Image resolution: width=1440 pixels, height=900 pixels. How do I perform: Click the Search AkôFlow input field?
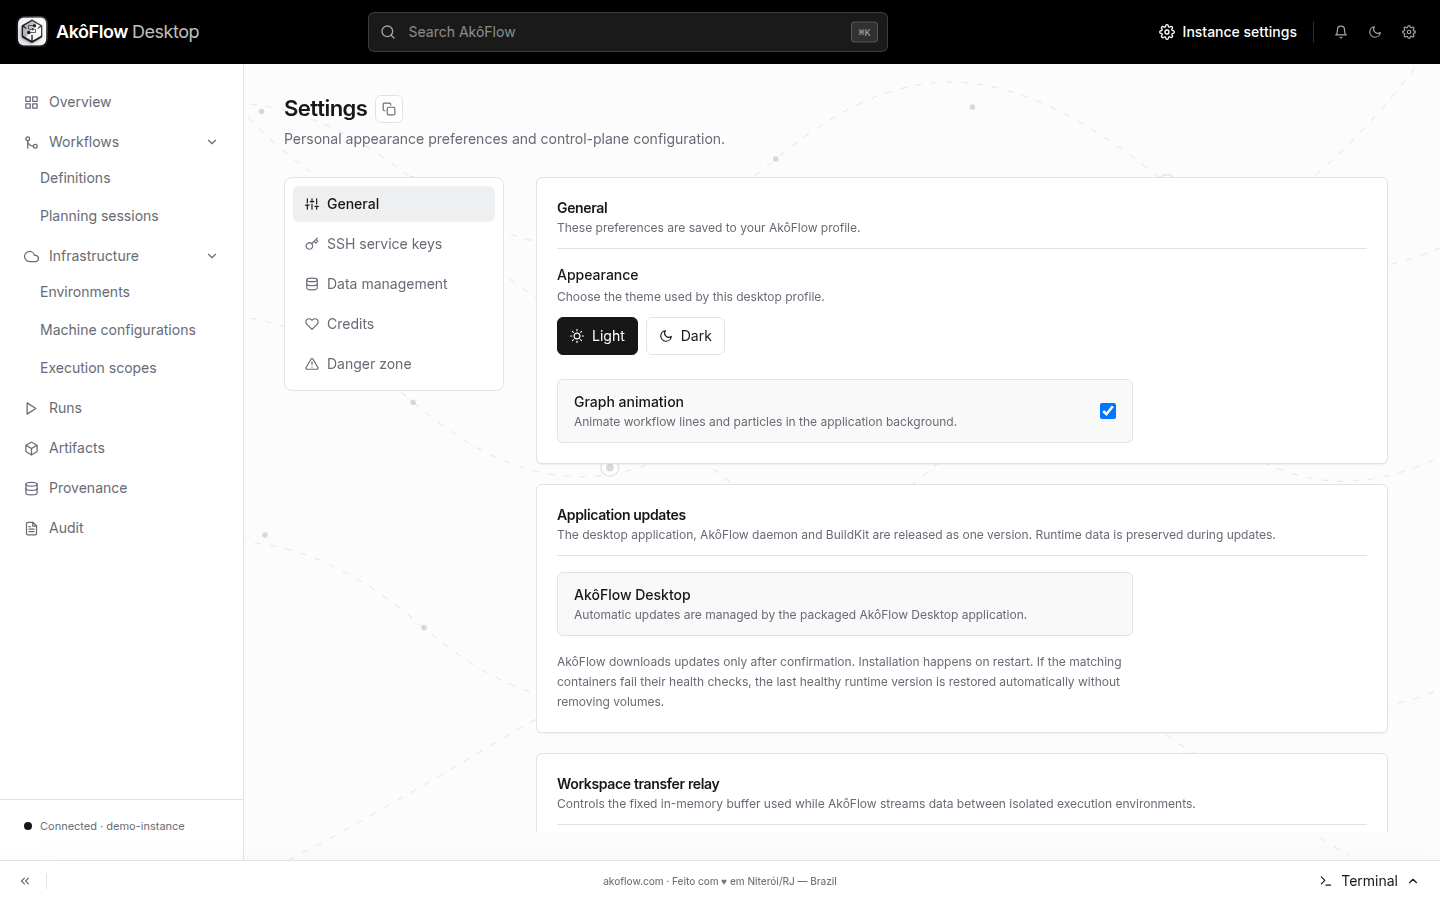click(x=628, y=32)
